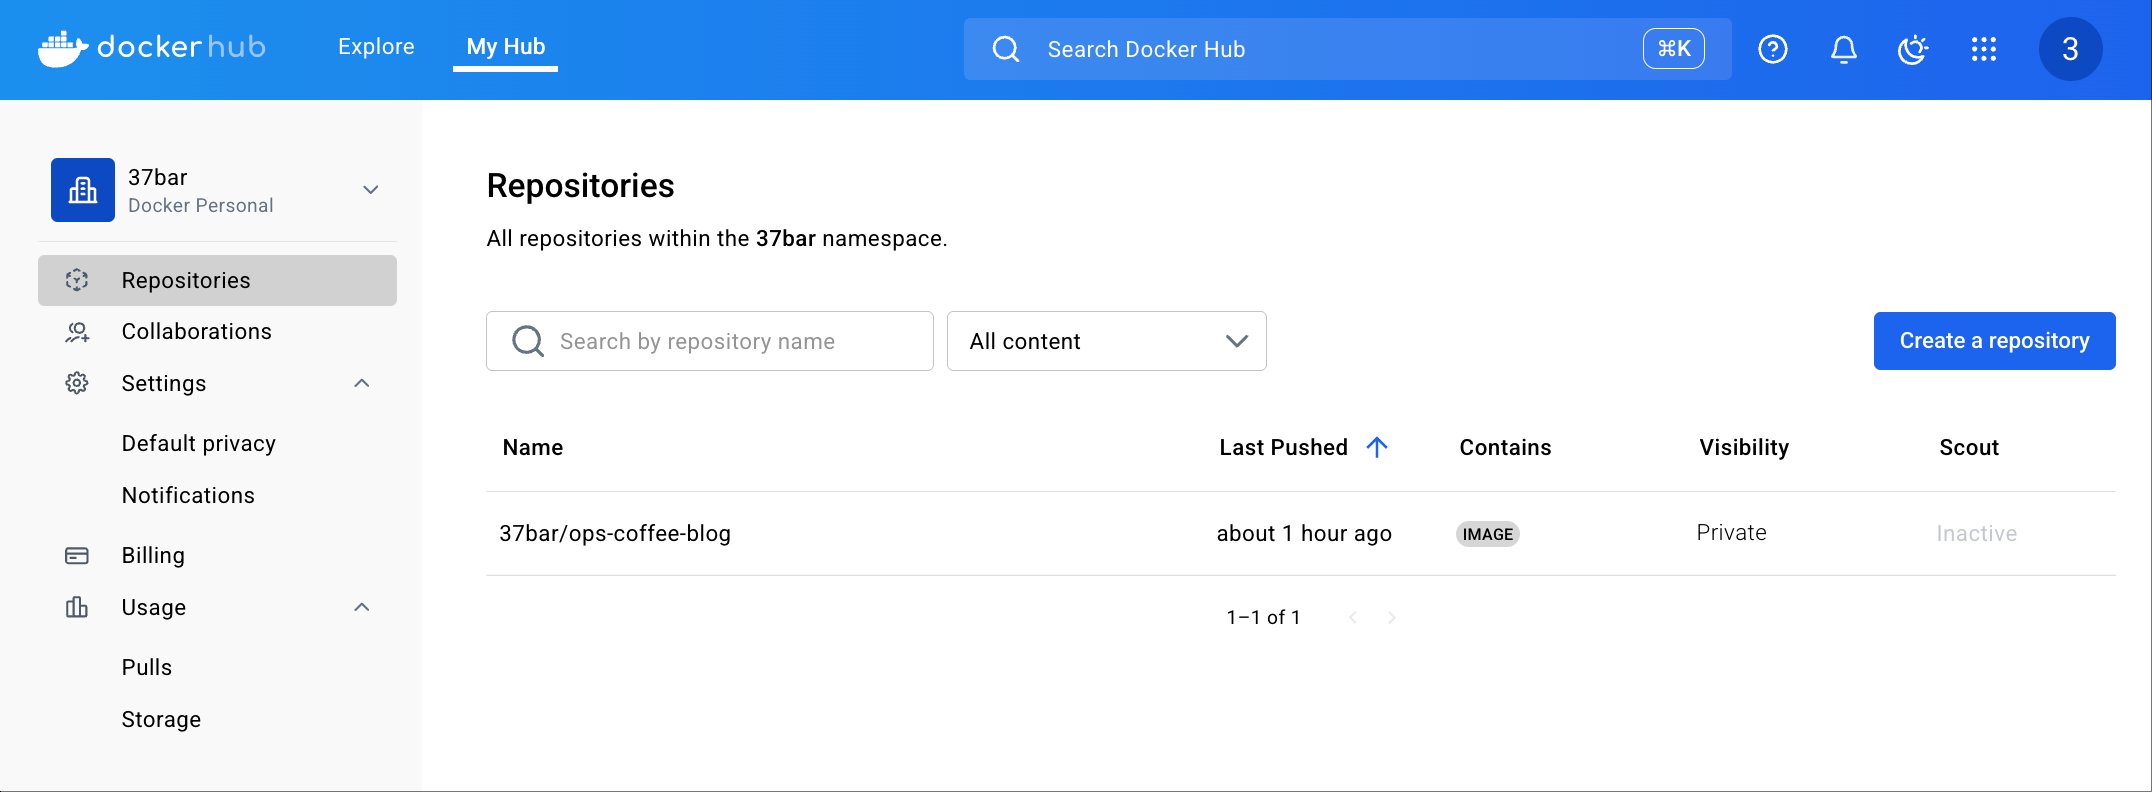Open the user avatar labeled 3
2152x792 pixels.
coord(2070,49)
